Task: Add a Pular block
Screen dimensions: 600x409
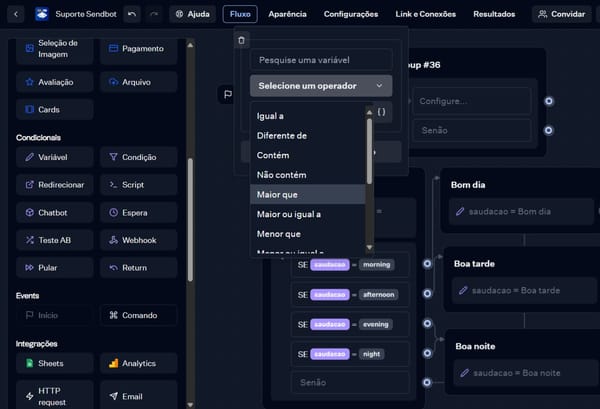Action: click(x=55, y=267)
